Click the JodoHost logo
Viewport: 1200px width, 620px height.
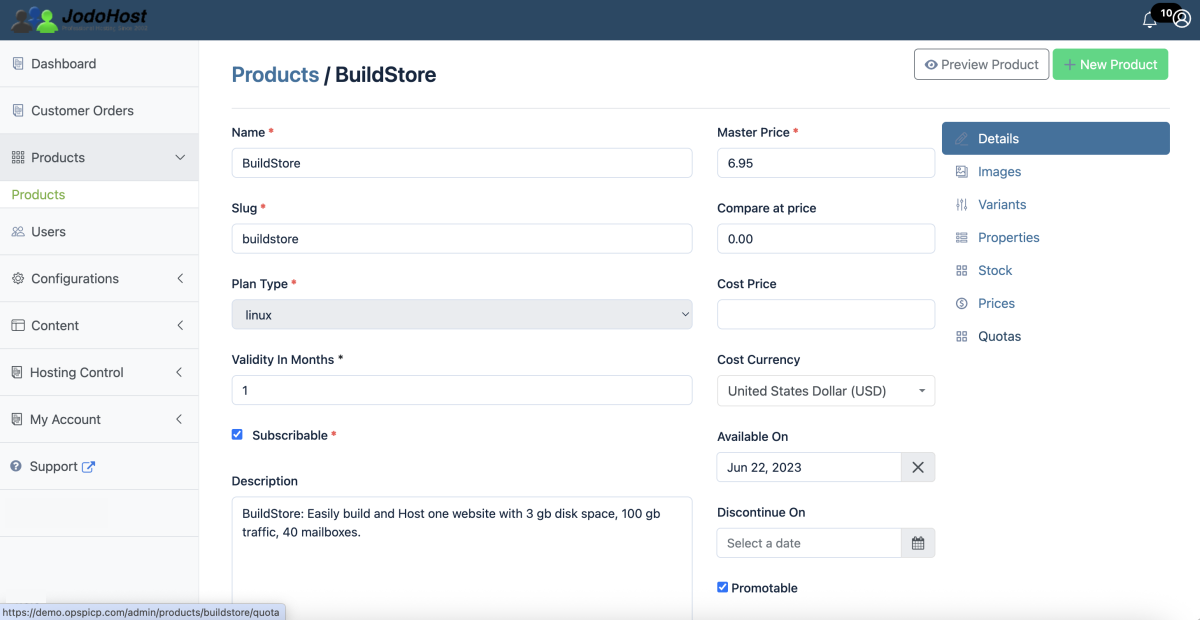tap(79, 19)
